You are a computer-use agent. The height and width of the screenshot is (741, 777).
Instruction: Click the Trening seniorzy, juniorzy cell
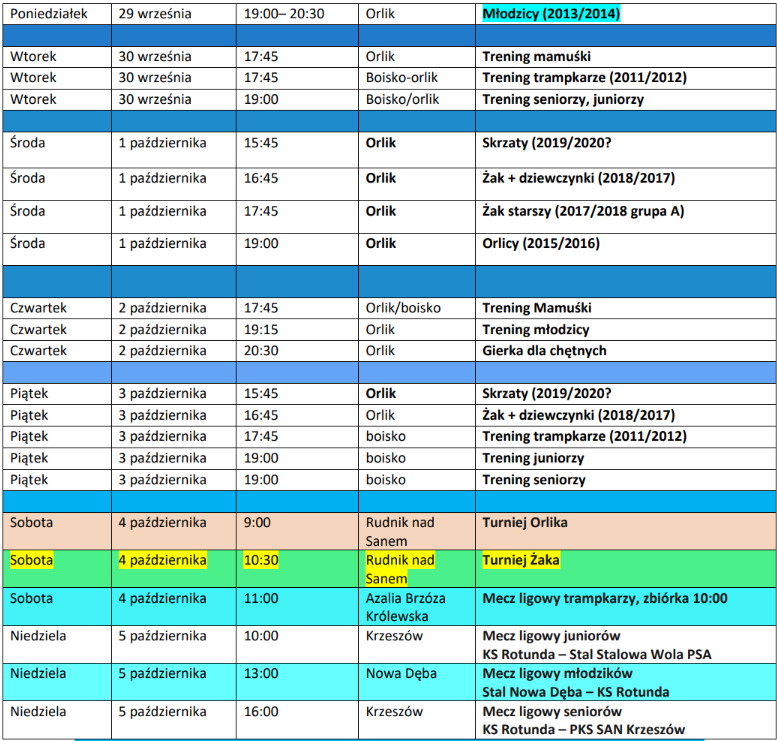tap(563, 100)
